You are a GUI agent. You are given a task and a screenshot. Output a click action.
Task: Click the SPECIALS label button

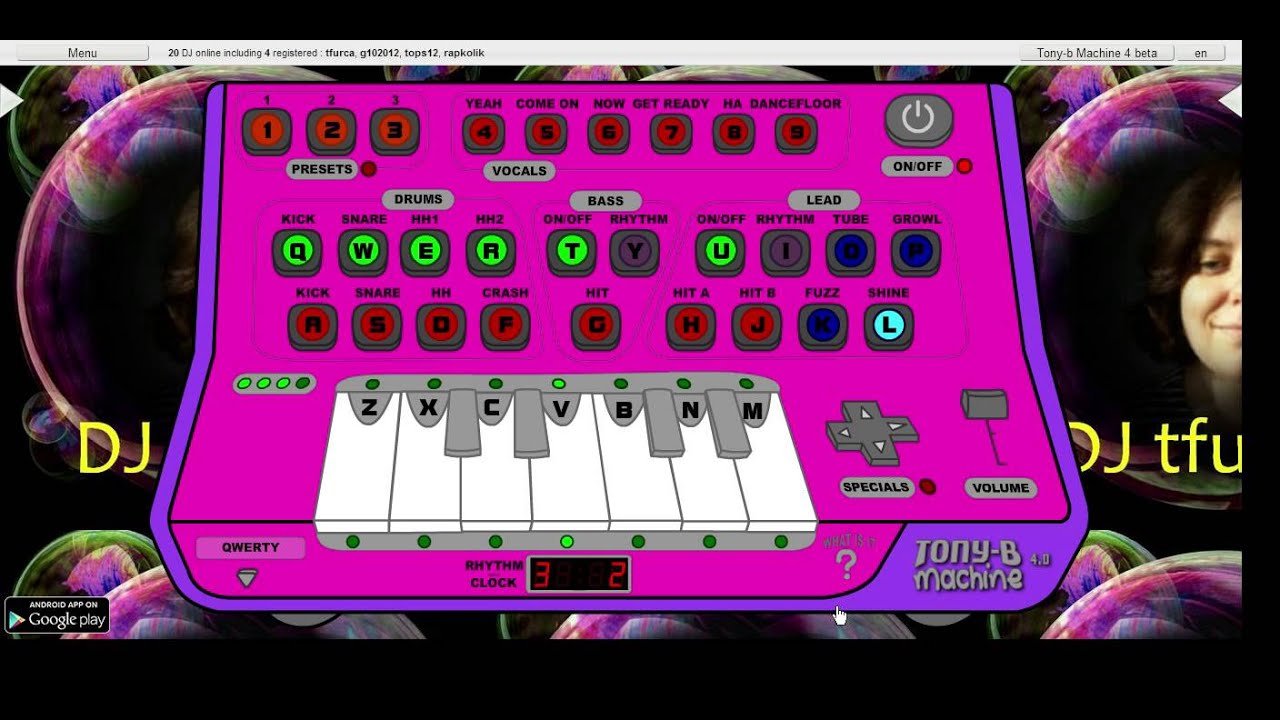click(x=876, y=487)
